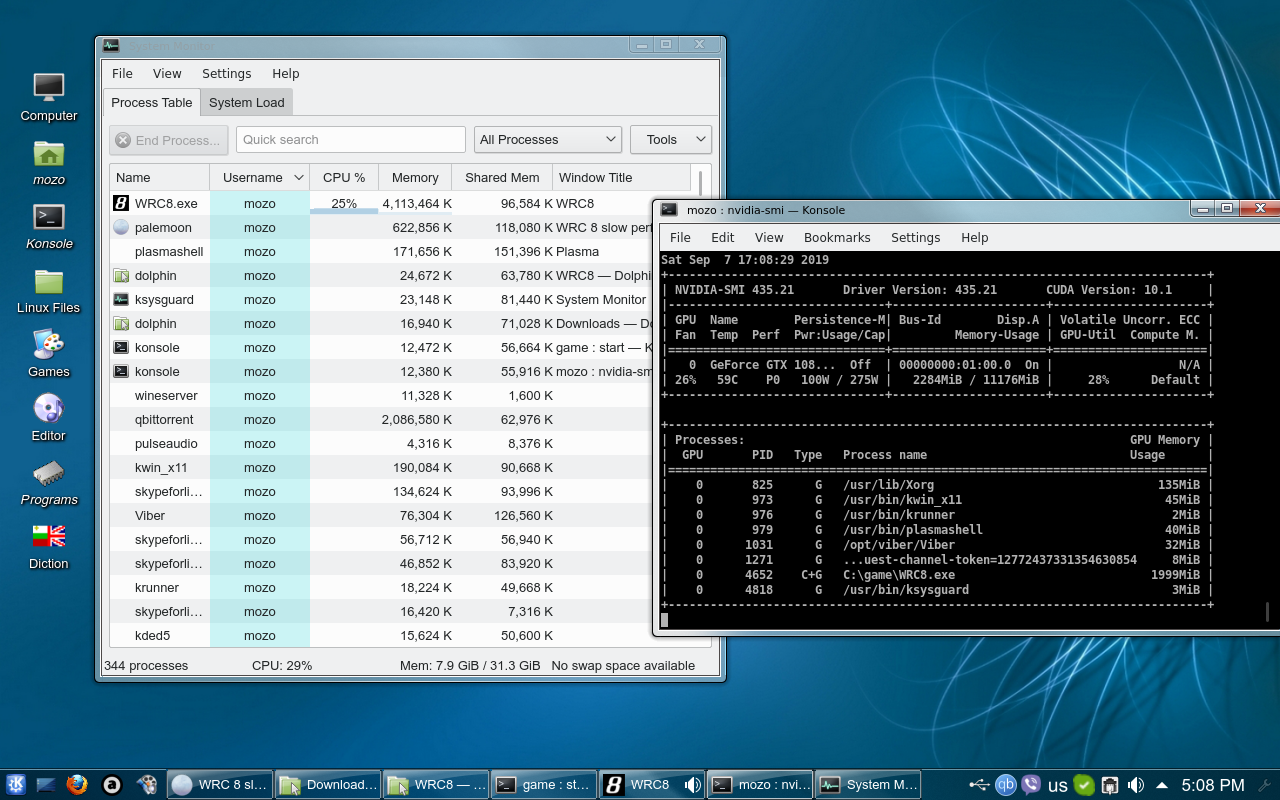Image resolution: width=1280 pixels, height=800 pixels.
Task: Switch to the 'Download...' Dolphin taskbar window
Action: coord(329,785)
